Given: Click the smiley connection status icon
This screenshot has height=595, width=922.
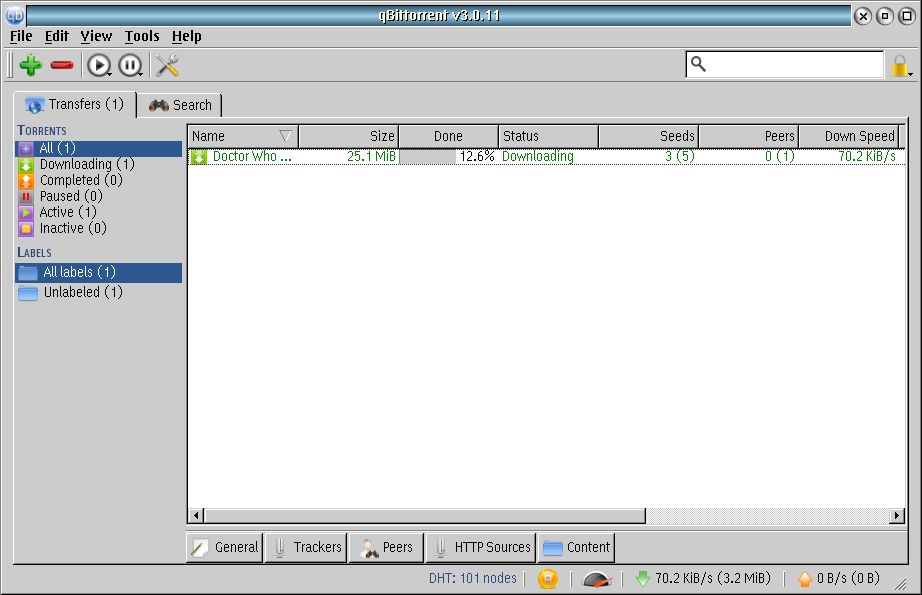Looking at the screenshot, I should 547,578.
